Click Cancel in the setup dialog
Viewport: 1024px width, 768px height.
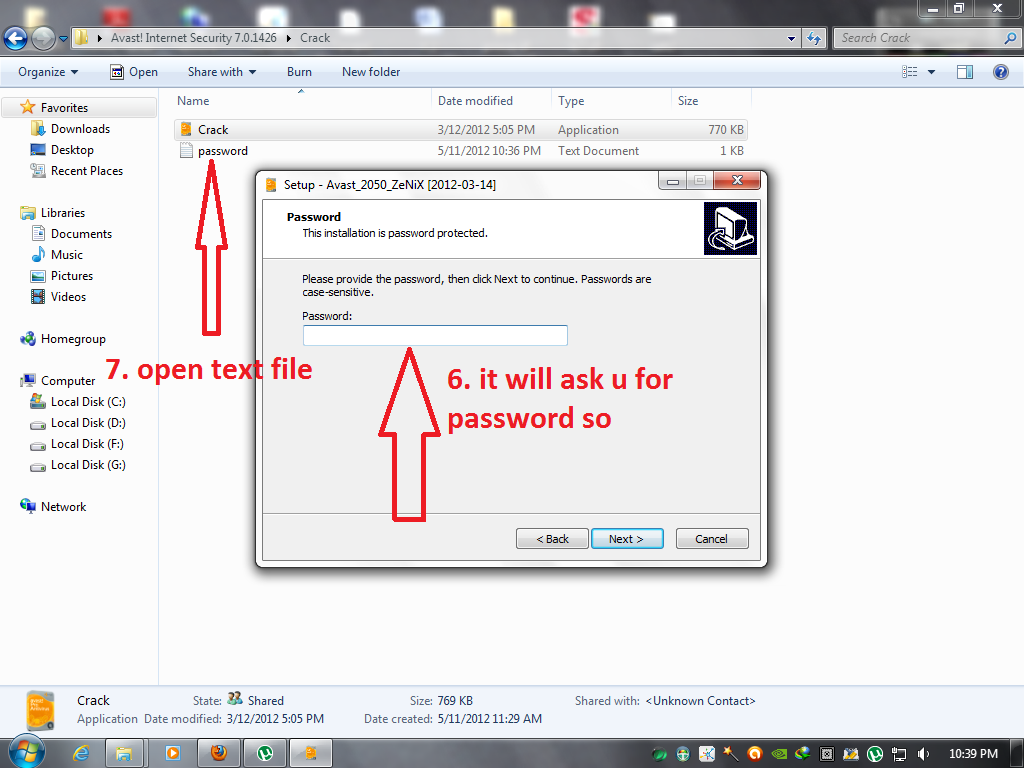712,539
